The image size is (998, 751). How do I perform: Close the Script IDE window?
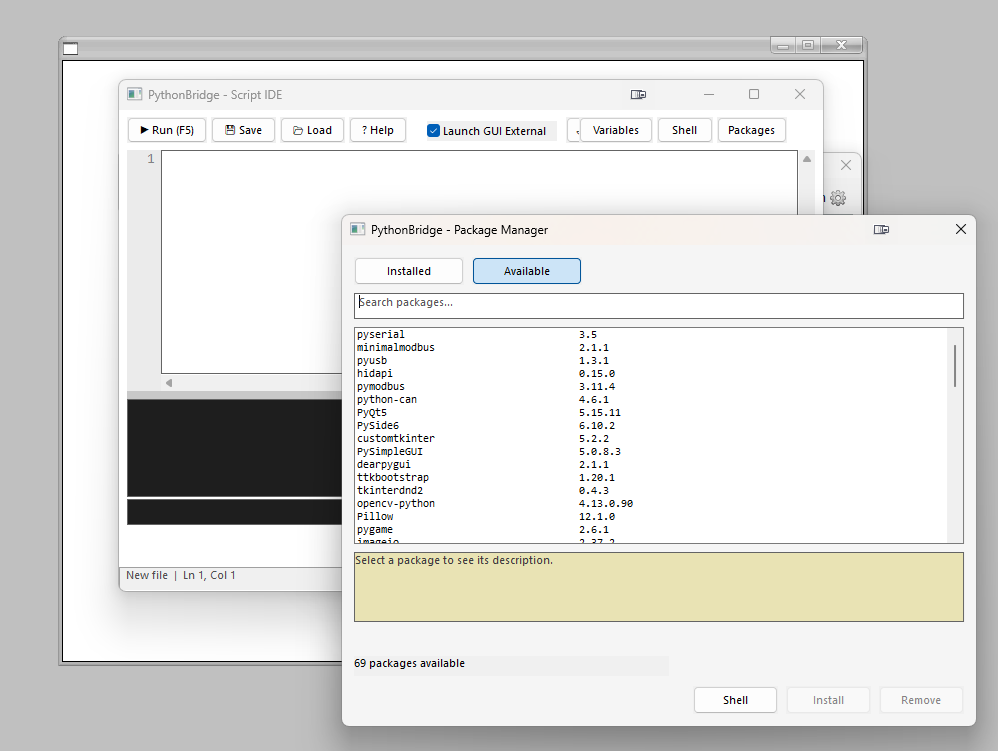pos(800,94)
